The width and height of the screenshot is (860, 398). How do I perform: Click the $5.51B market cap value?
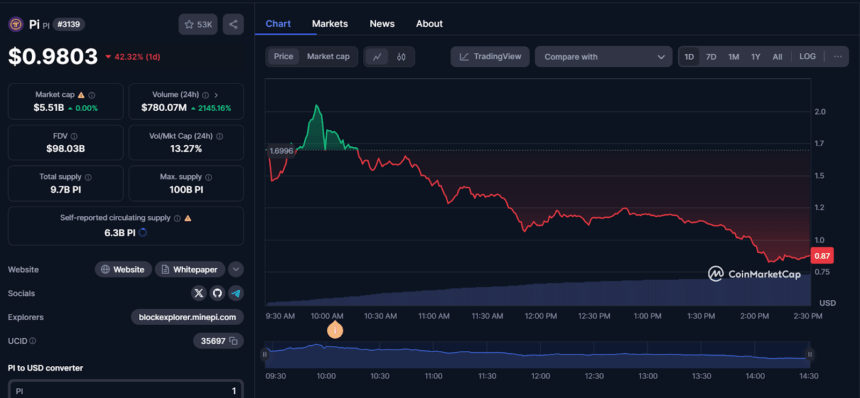(49, 108)
